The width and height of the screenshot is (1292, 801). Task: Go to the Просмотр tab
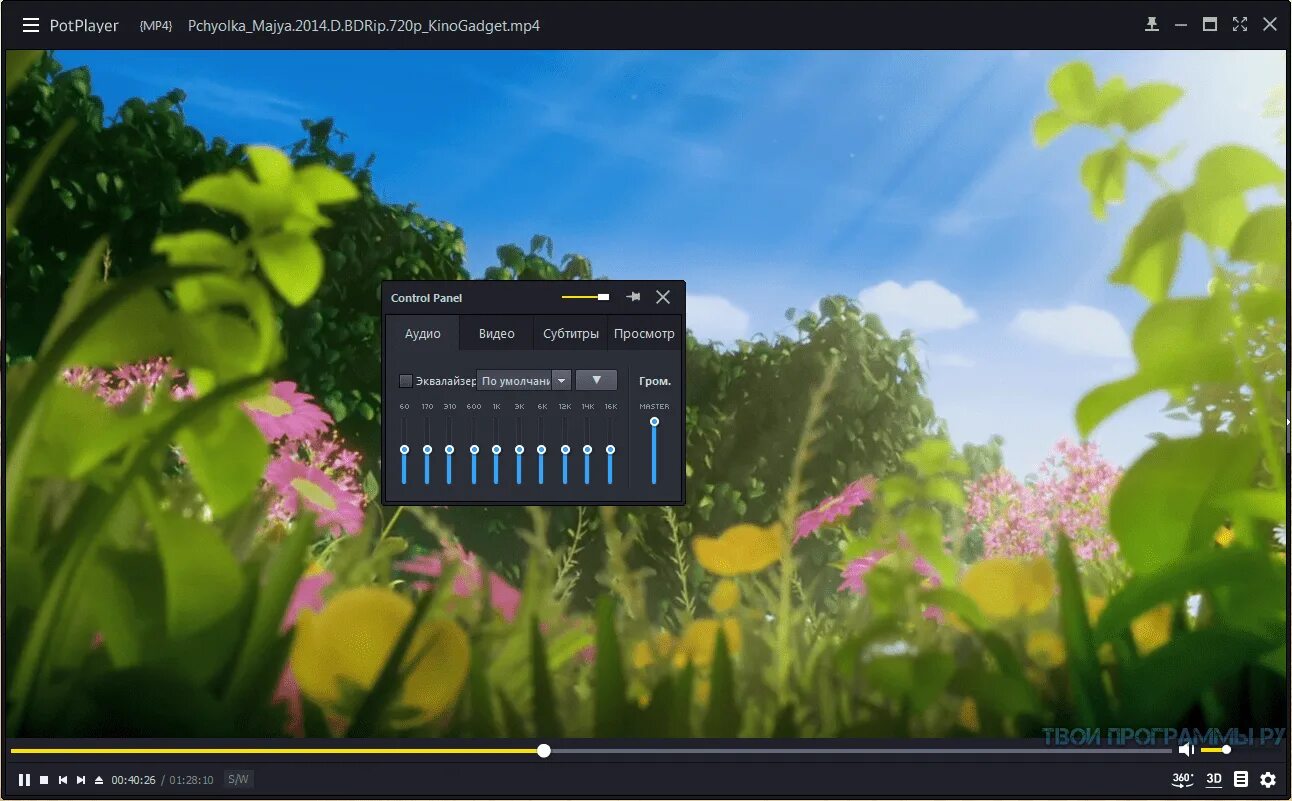tap(644, 334)
